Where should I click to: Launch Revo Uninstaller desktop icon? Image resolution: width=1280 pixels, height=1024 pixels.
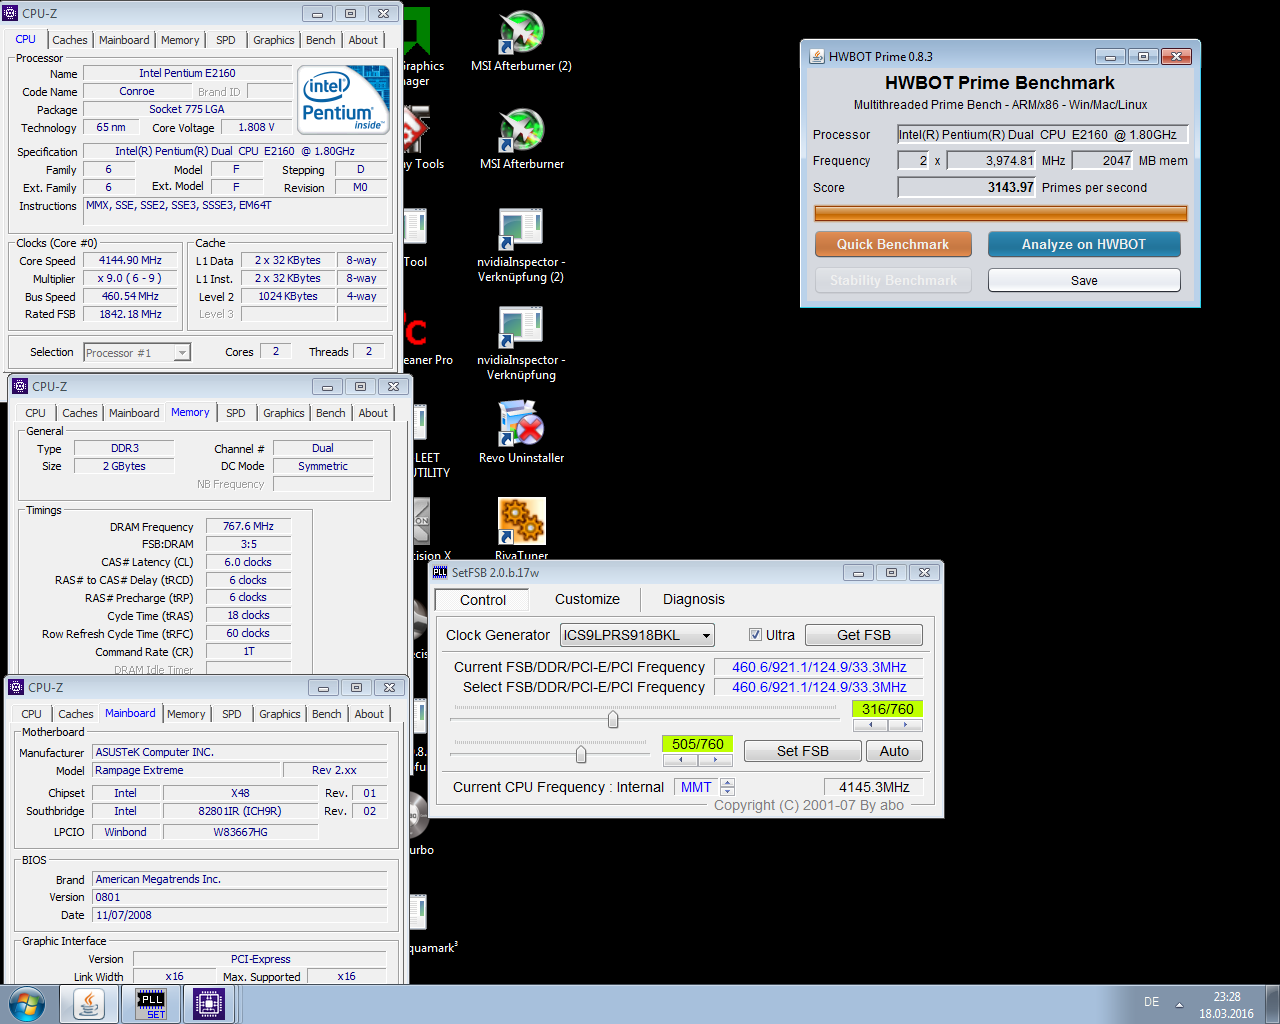click(521, 433)
